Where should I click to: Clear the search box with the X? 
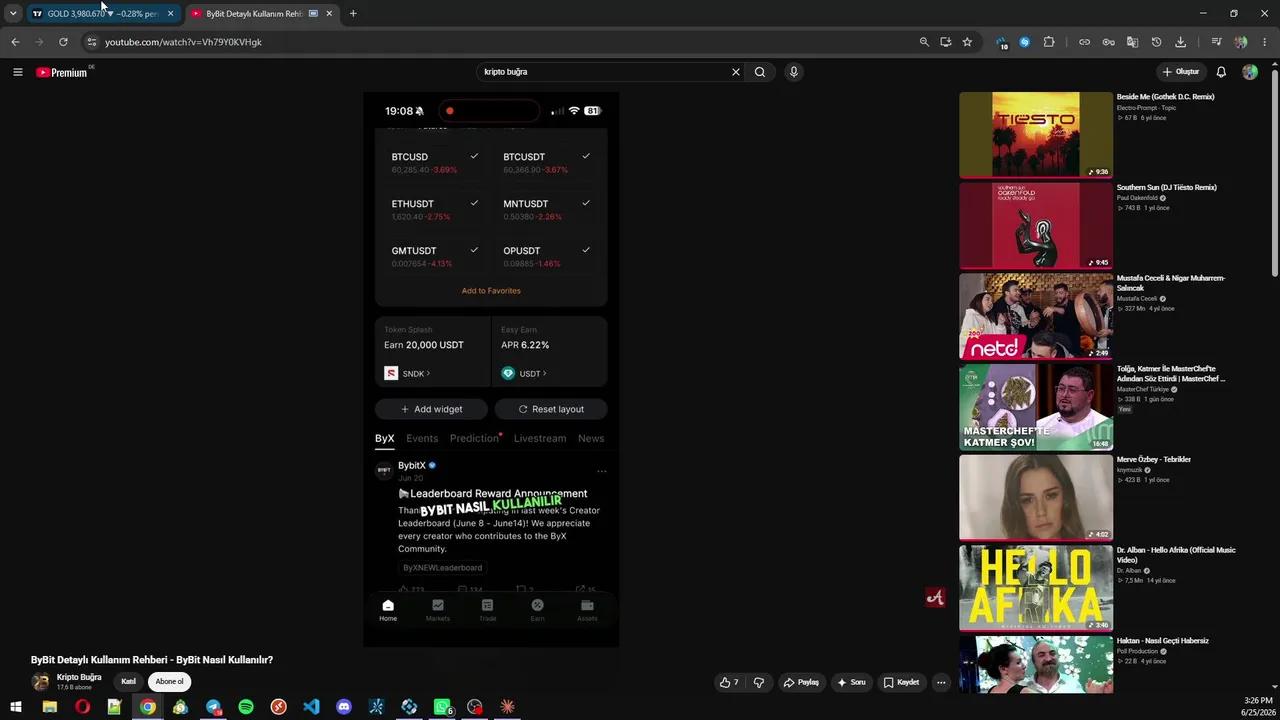click(x=736, y=72)
